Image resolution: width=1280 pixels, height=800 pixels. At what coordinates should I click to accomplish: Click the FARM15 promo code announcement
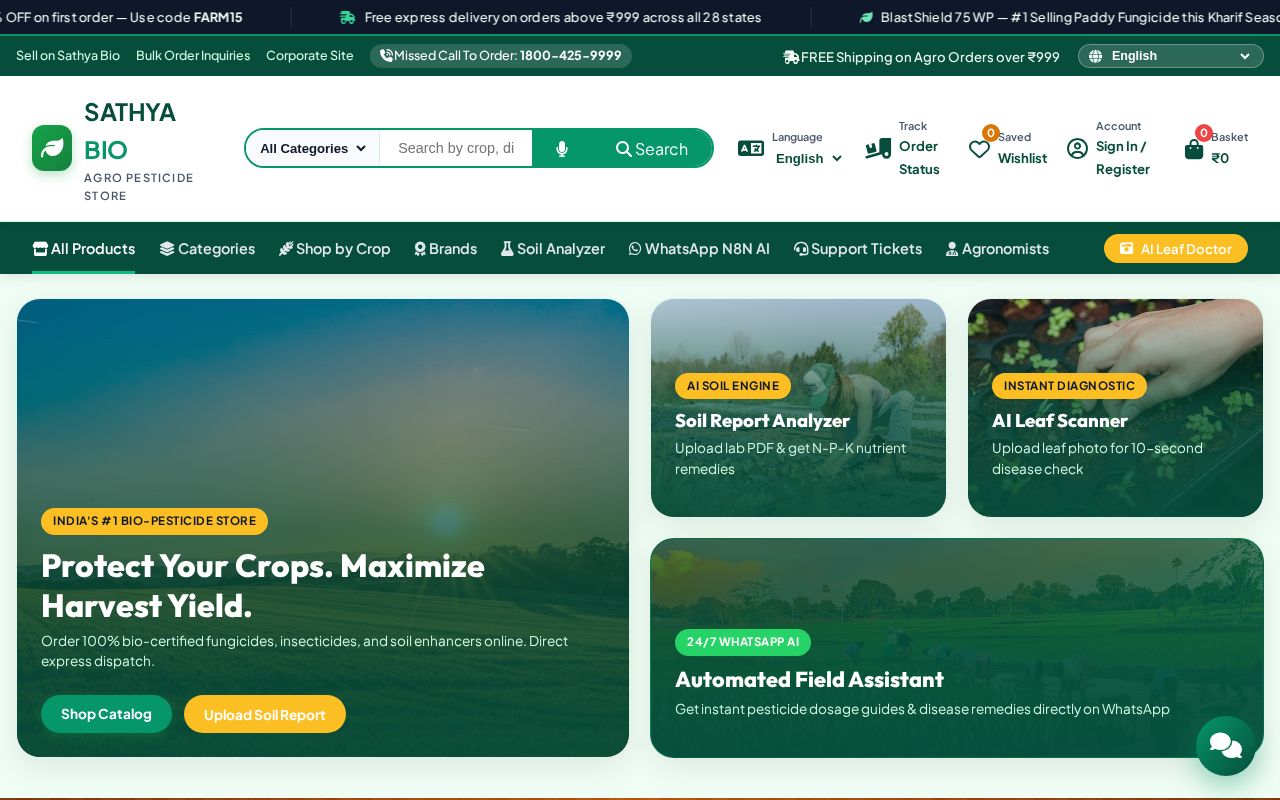(121, 17)
